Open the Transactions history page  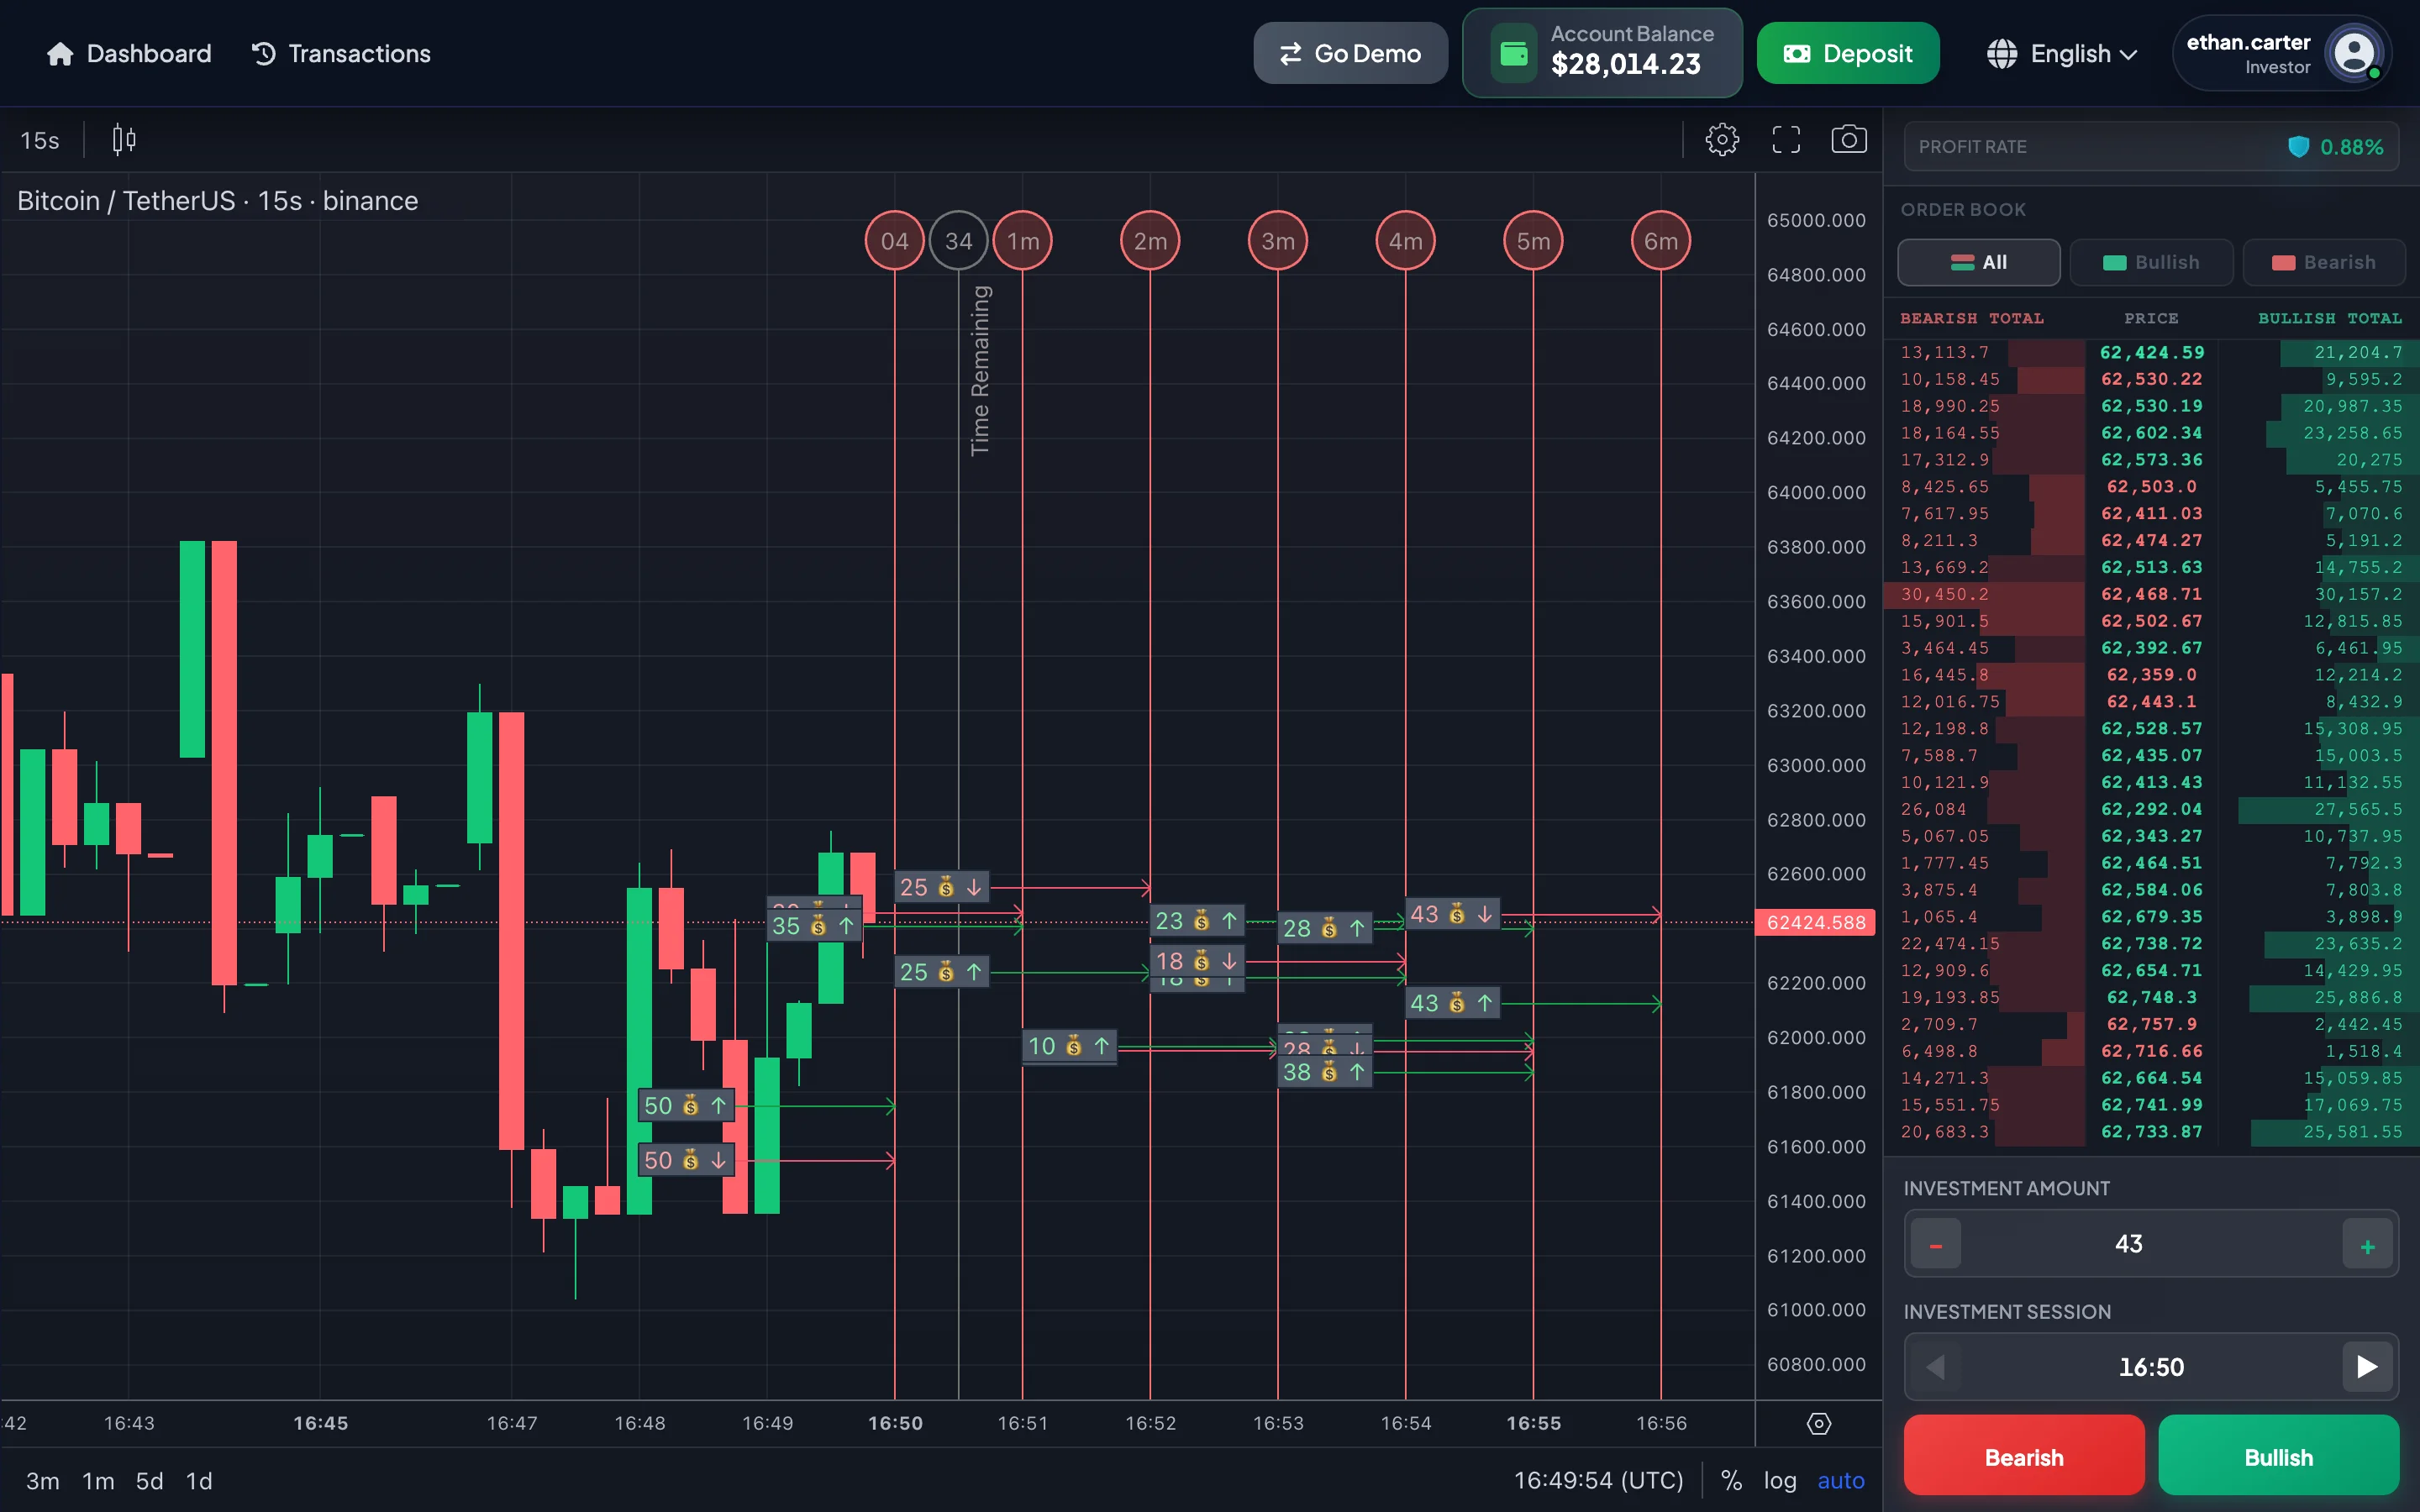(341, 54)
